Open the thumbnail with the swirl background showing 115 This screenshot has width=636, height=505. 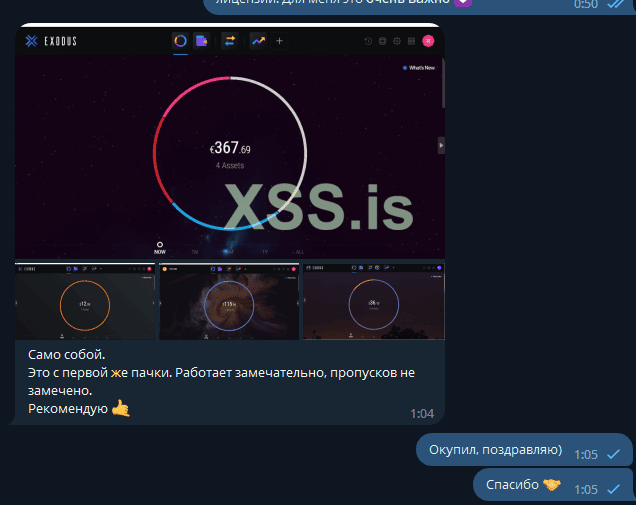click(x=229, y=301)
